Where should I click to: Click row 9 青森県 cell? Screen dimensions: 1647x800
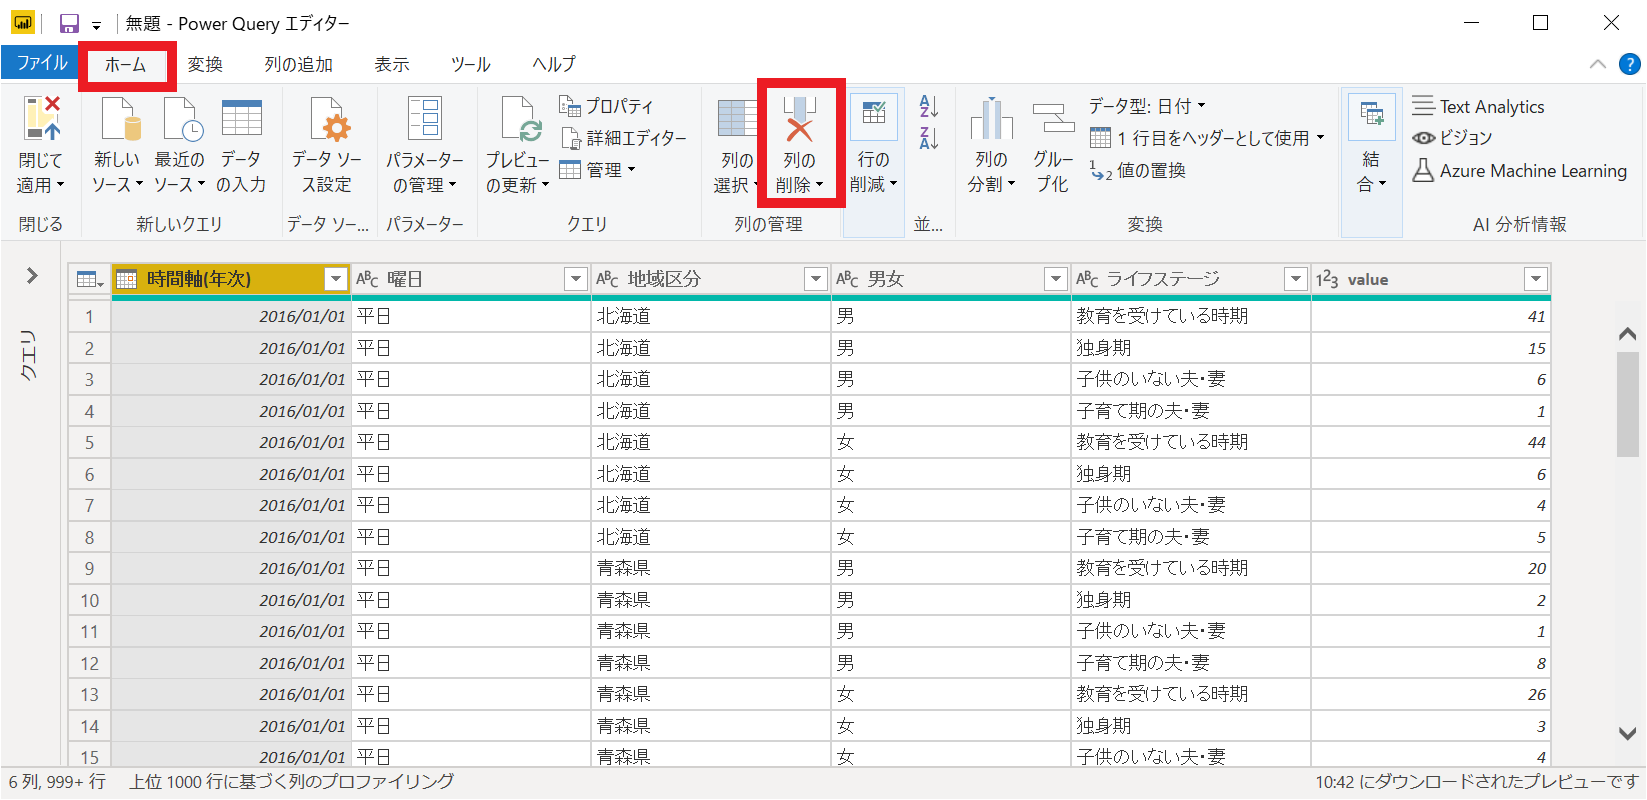point(711,568)
